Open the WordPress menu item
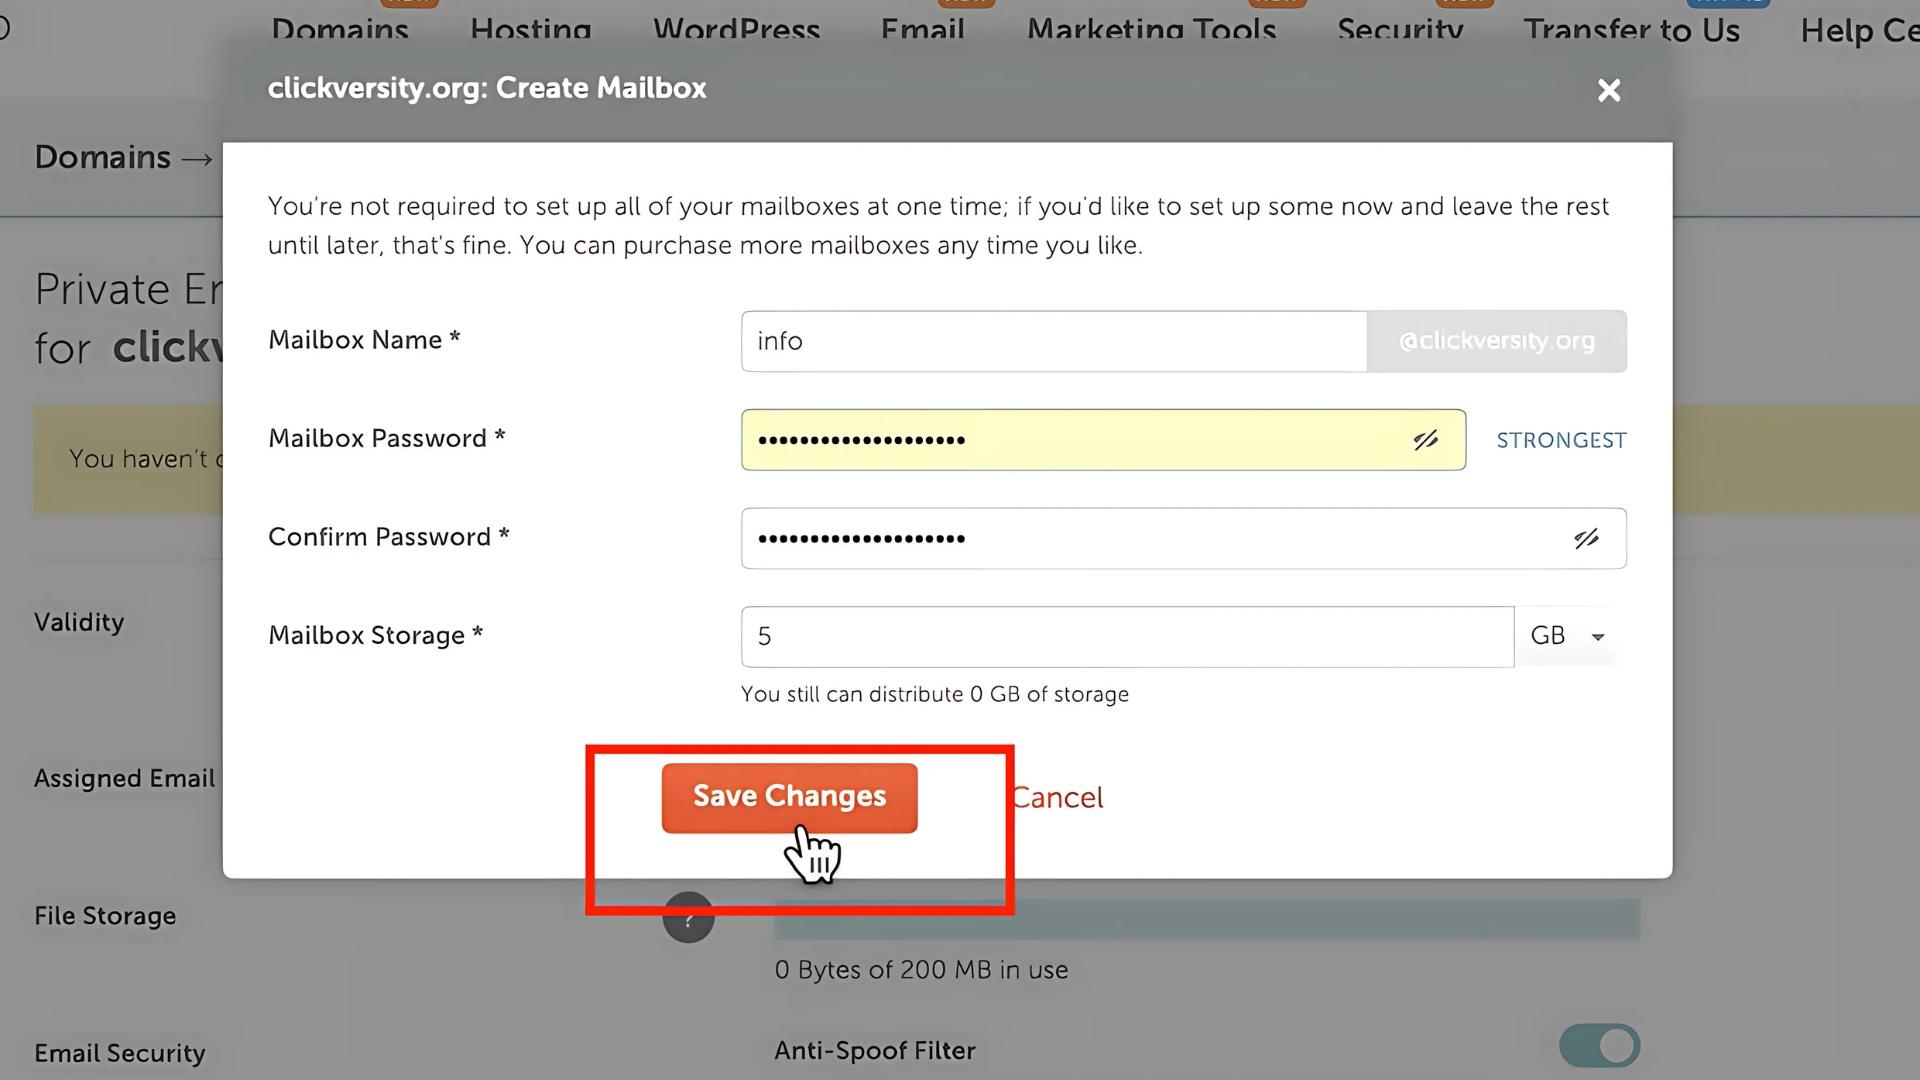This screenshot has width=1920, height=1080. (737, 28)
